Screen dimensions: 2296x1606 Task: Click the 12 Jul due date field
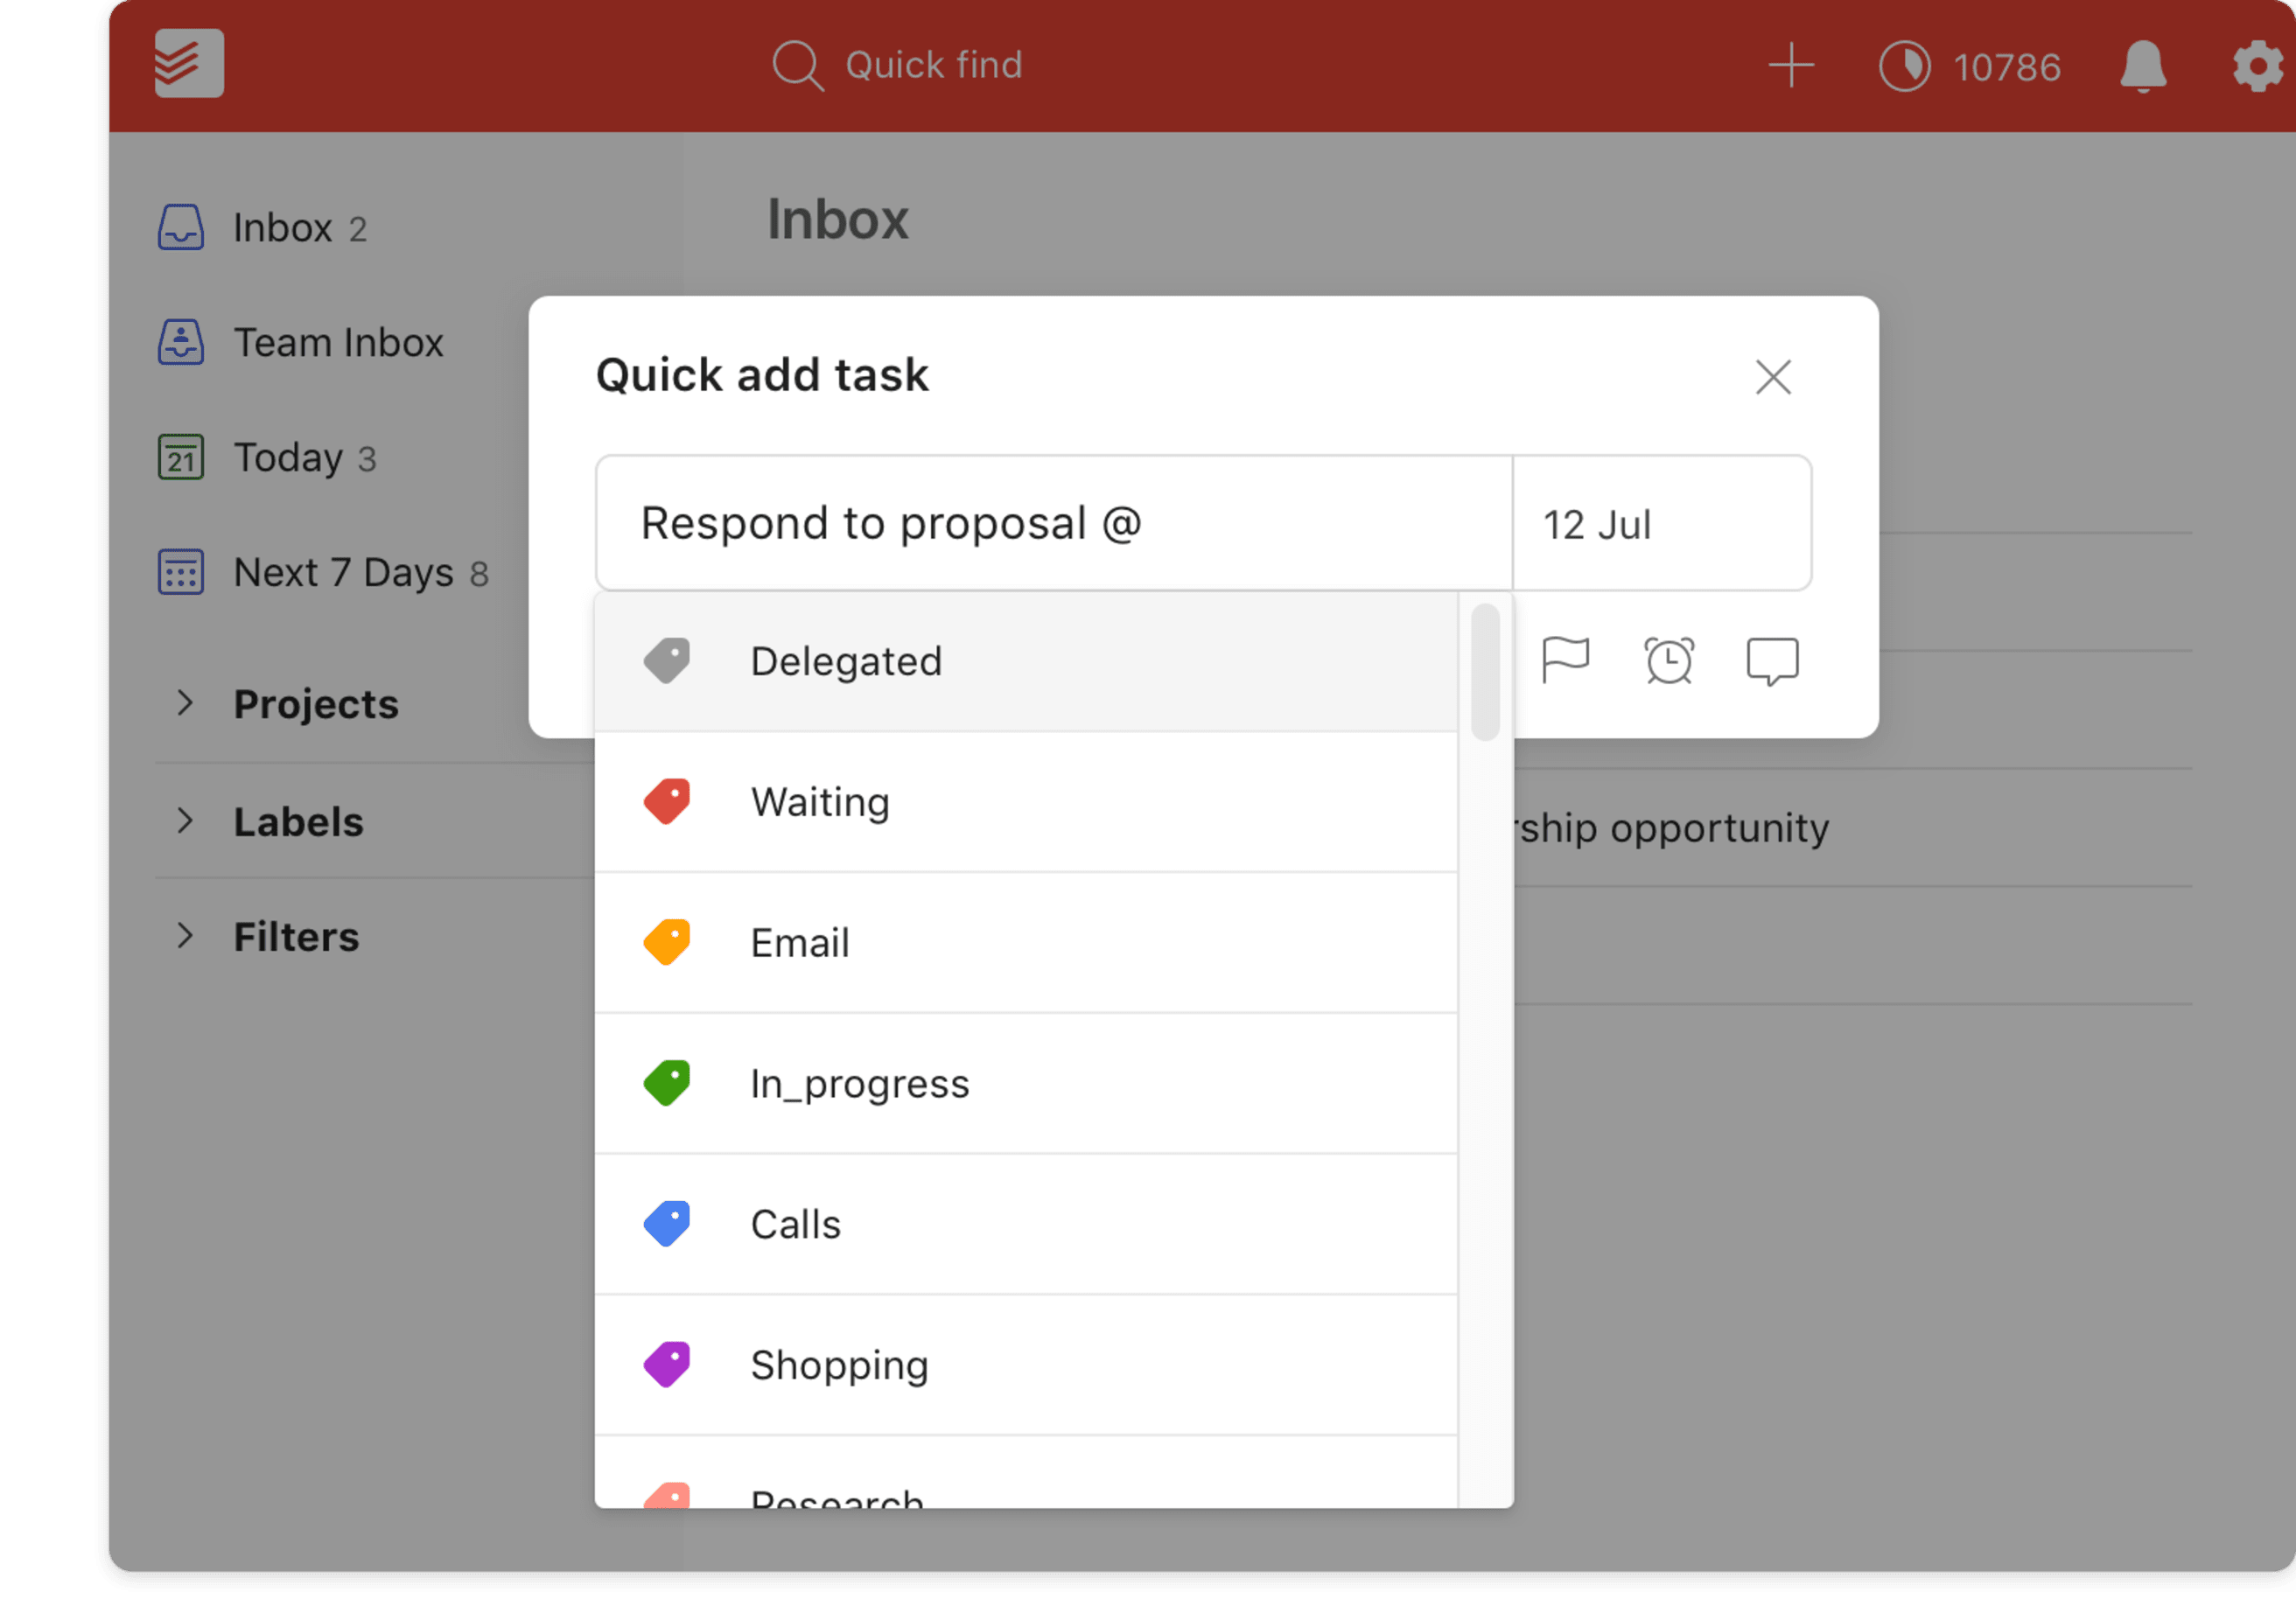[x=1661, y=523]
